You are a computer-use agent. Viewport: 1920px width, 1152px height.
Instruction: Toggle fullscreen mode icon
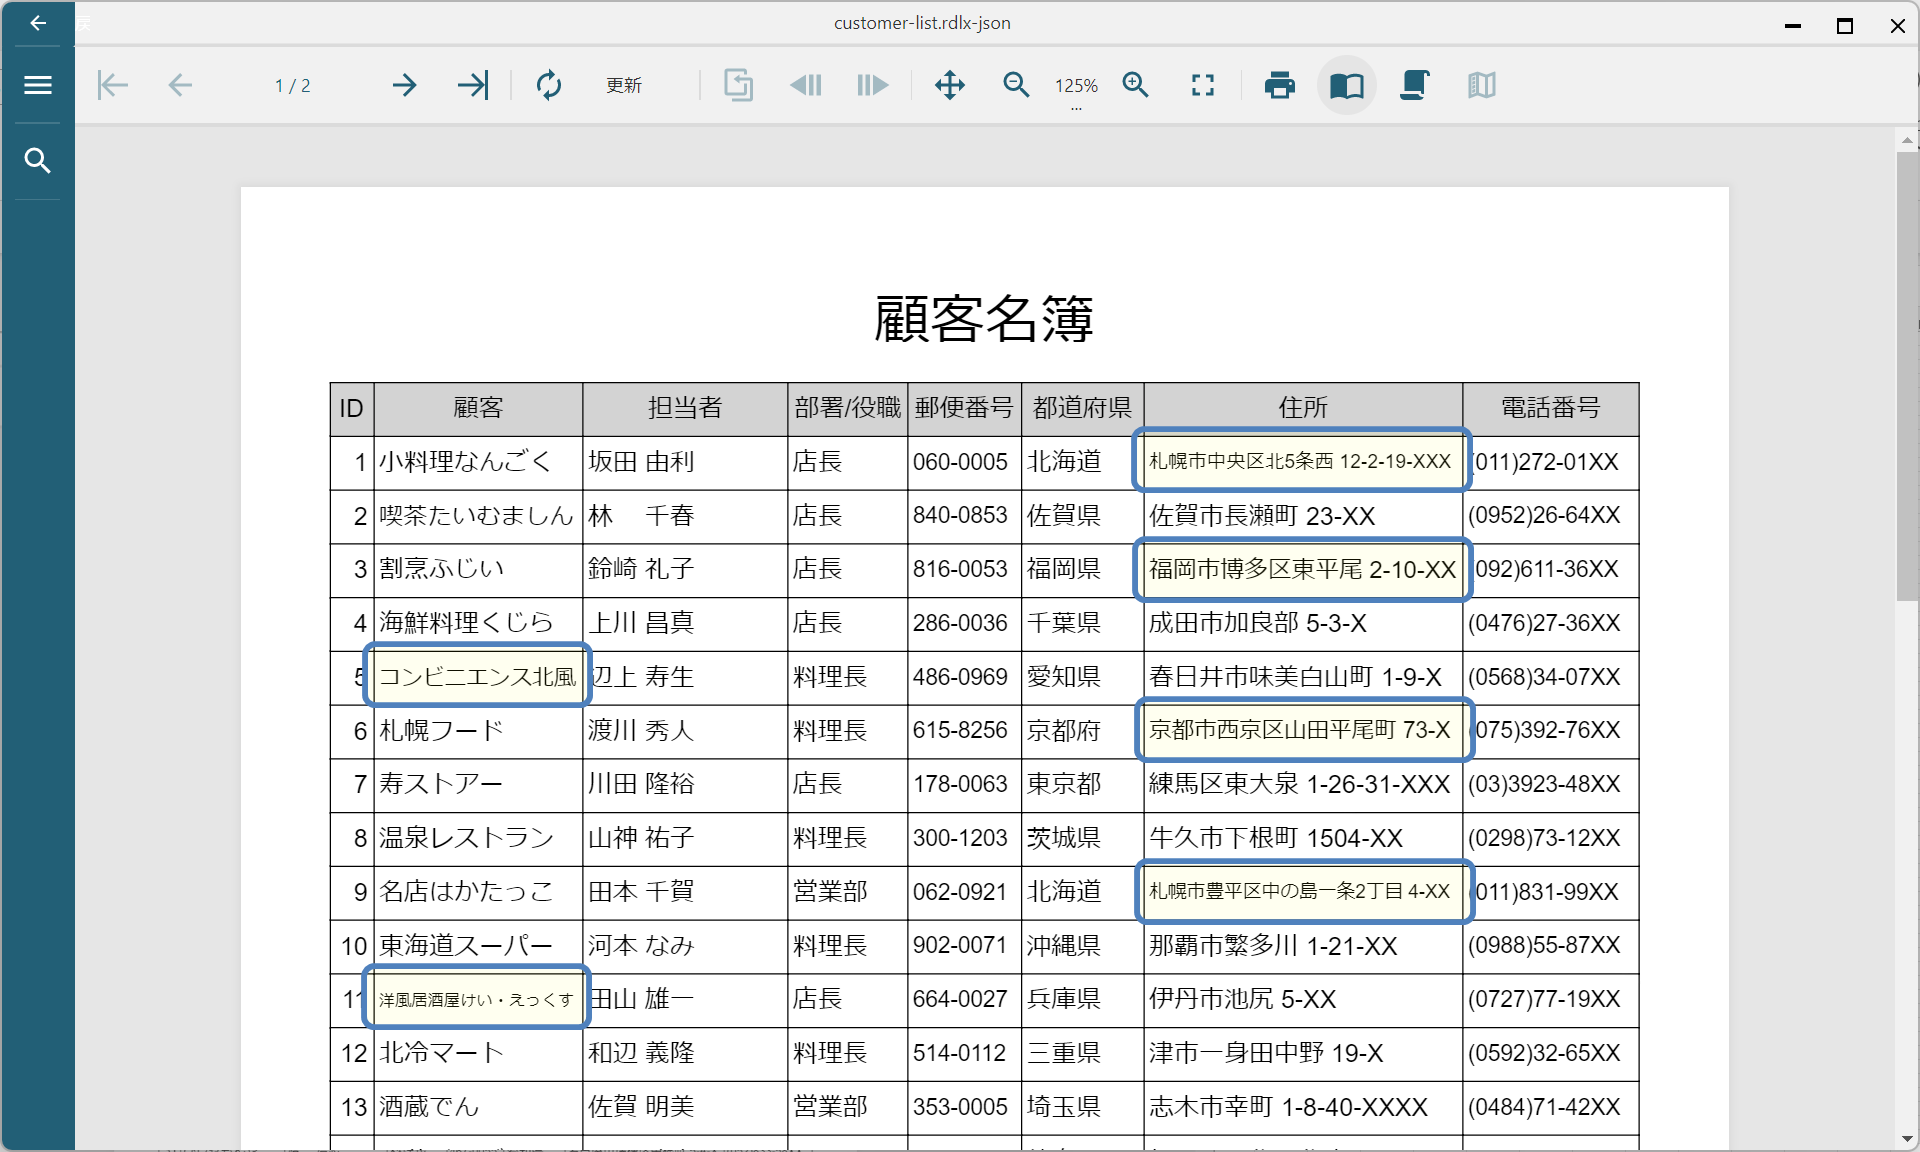(1203, 85)
